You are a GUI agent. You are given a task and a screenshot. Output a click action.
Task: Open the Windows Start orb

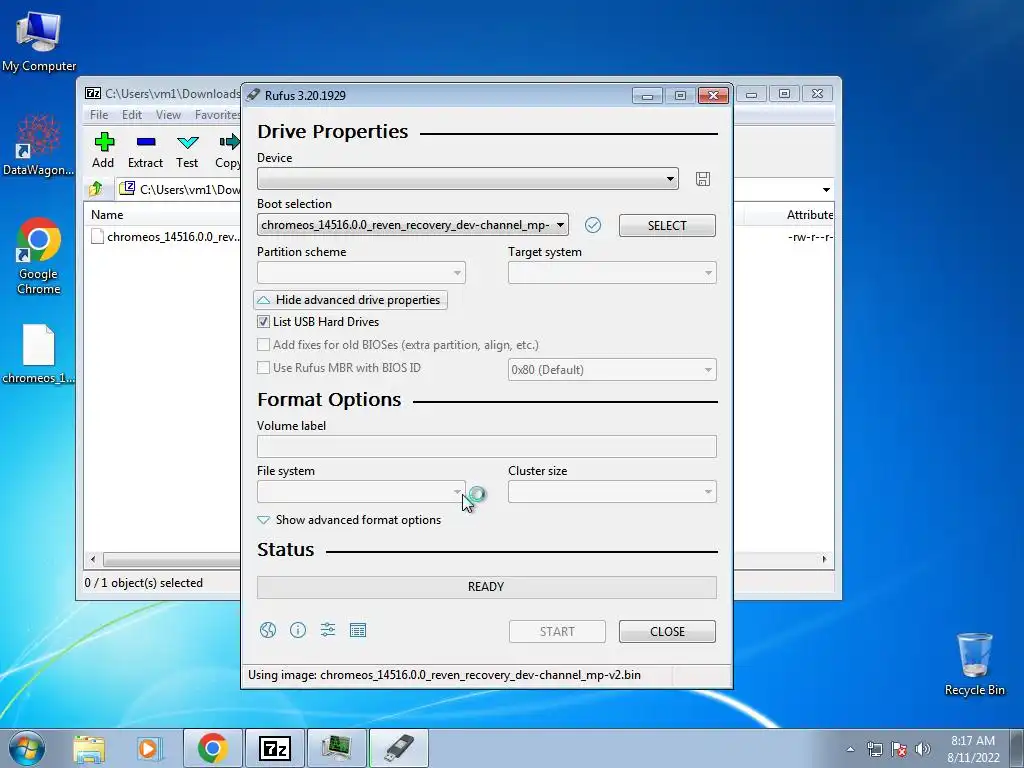27,748
